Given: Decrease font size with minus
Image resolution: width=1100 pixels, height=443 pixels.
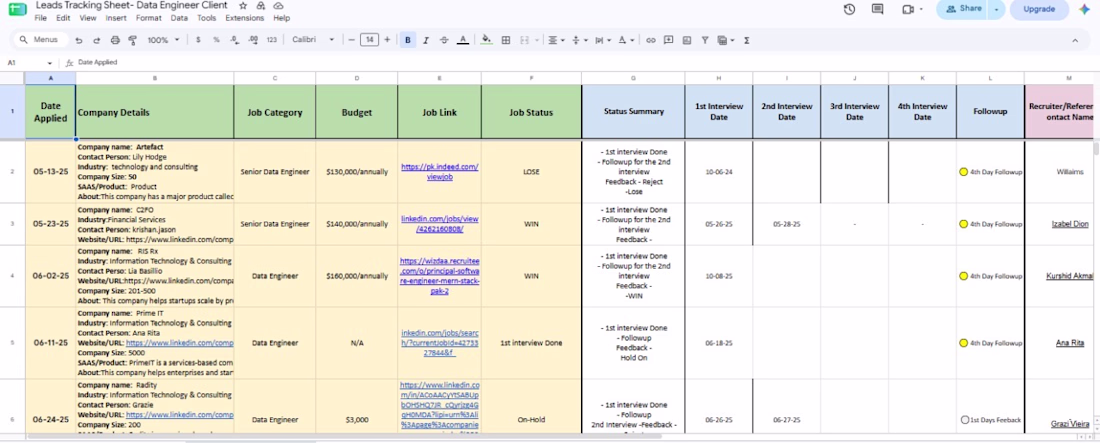Looking at the screenshot, I should tap(351, 40).
